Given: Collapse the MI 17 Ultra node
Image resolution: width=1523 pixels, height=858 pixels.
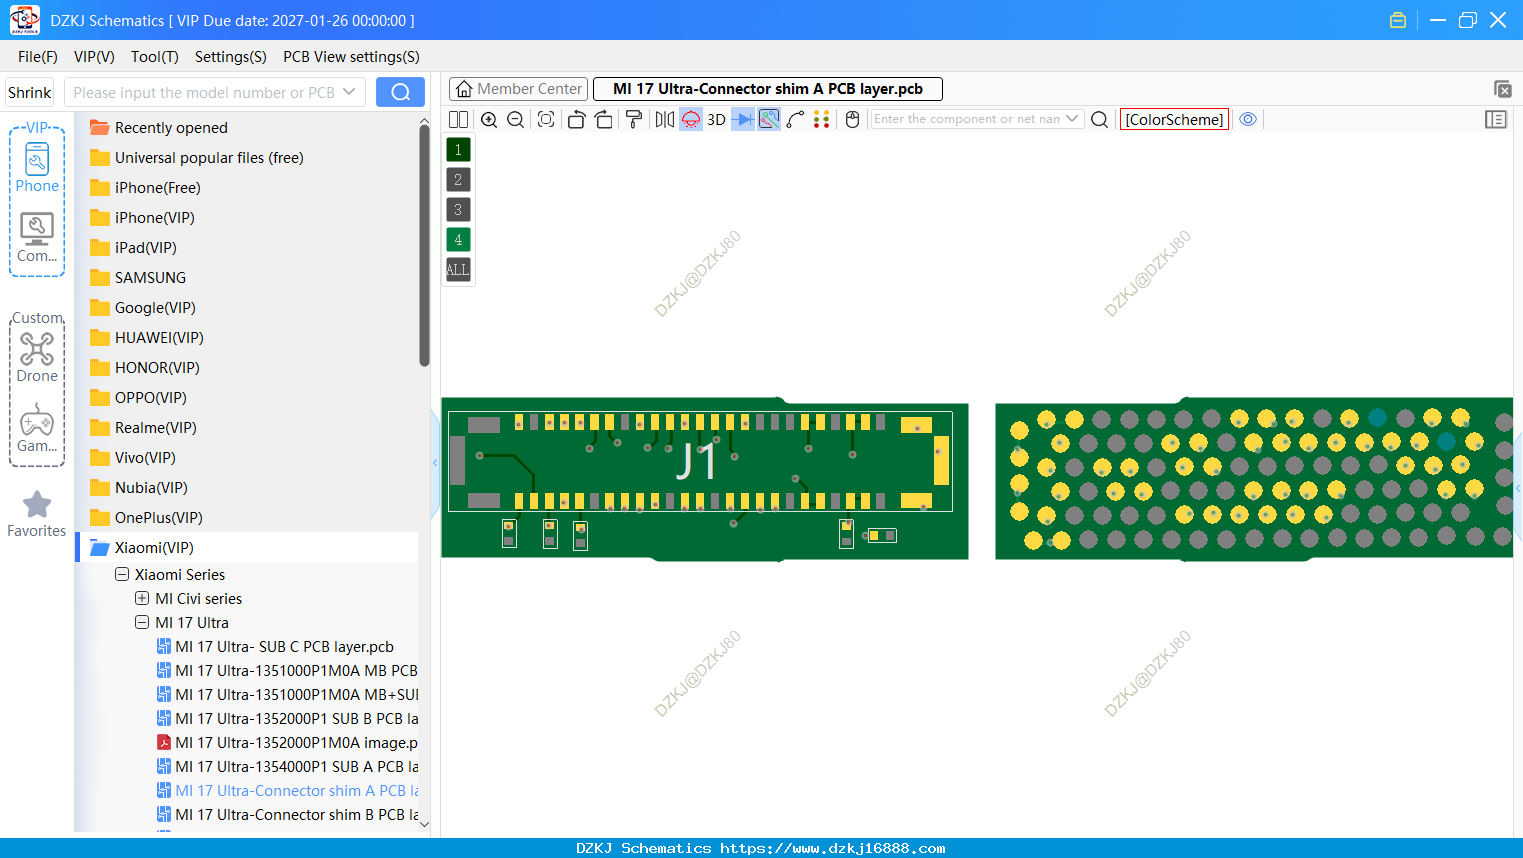Looking at the screenshot, I should (x=142, y=623).
